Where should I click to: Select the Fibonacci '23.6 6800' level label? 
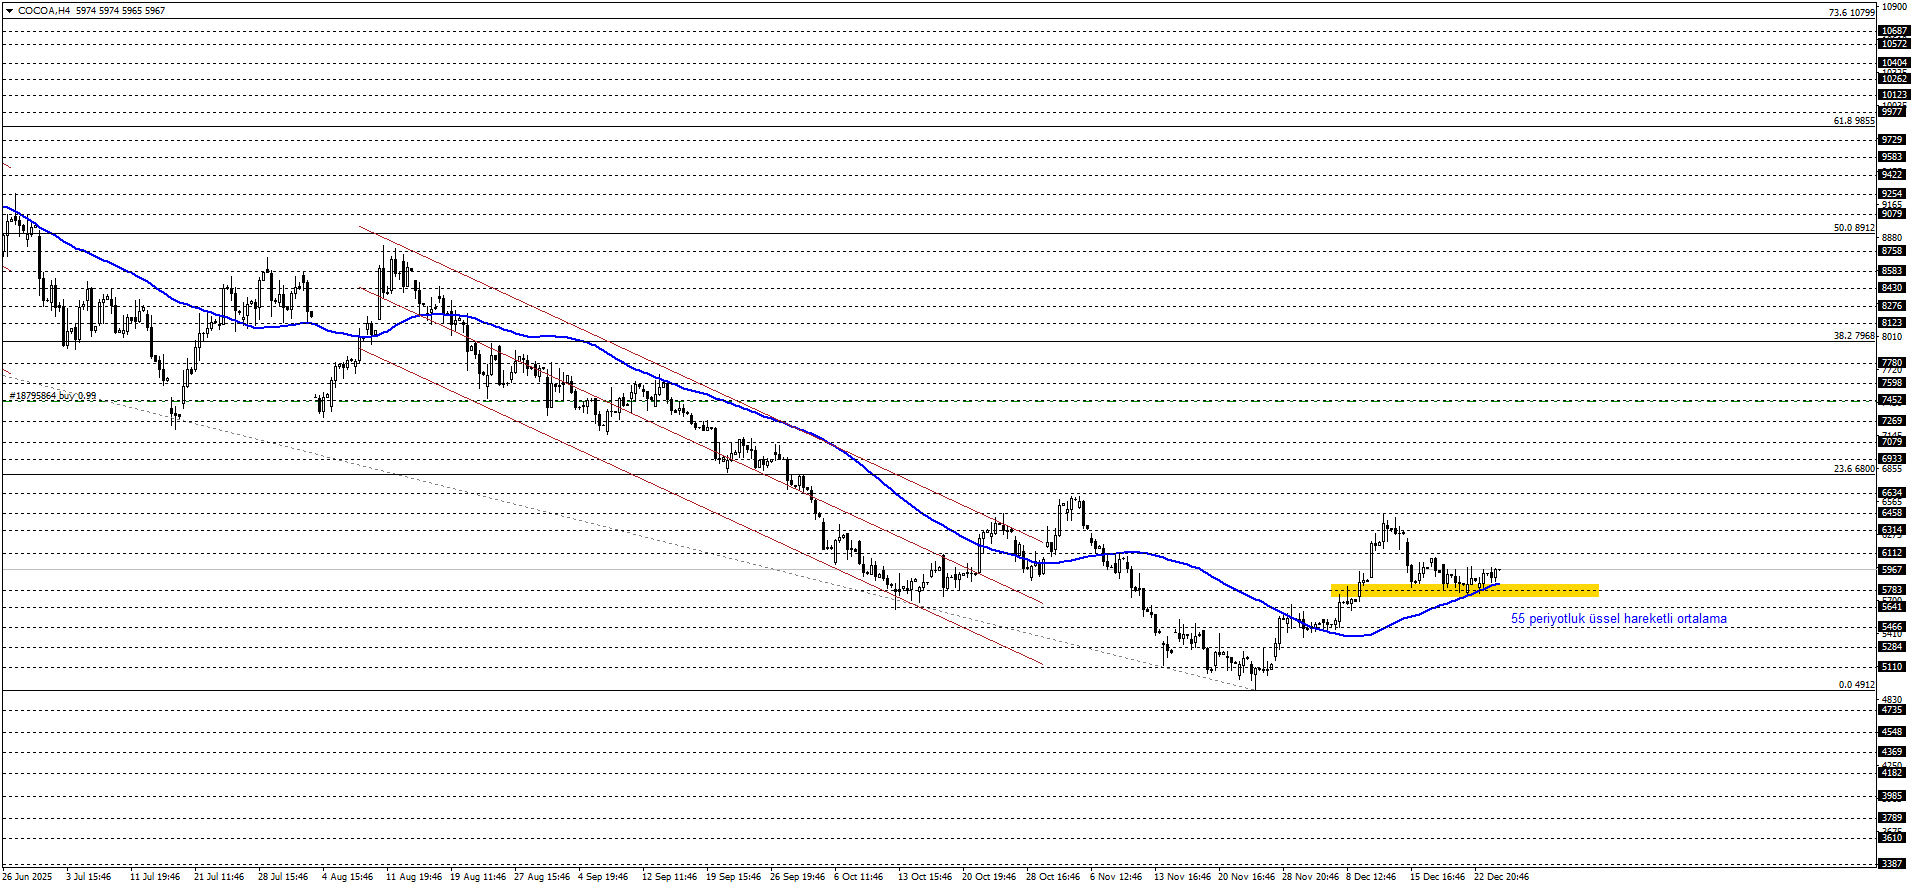1854,469
